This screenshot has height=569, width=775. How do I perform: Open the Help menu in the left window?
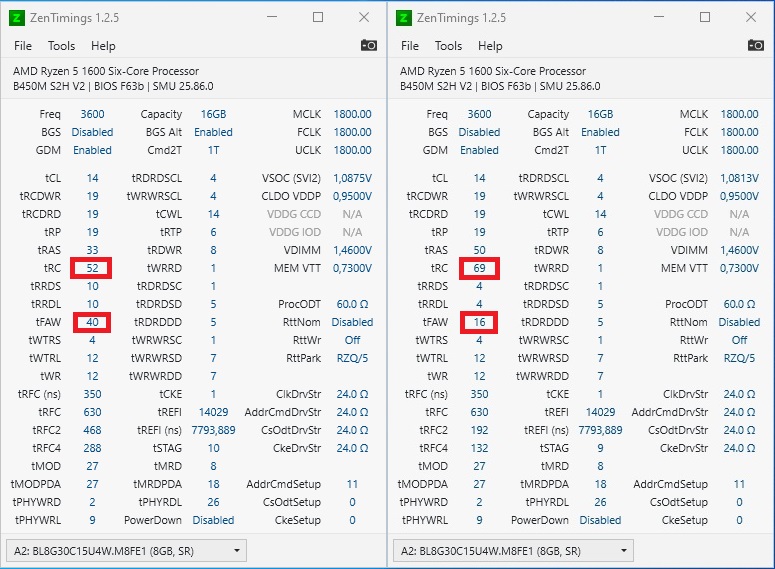pos(103,46)
